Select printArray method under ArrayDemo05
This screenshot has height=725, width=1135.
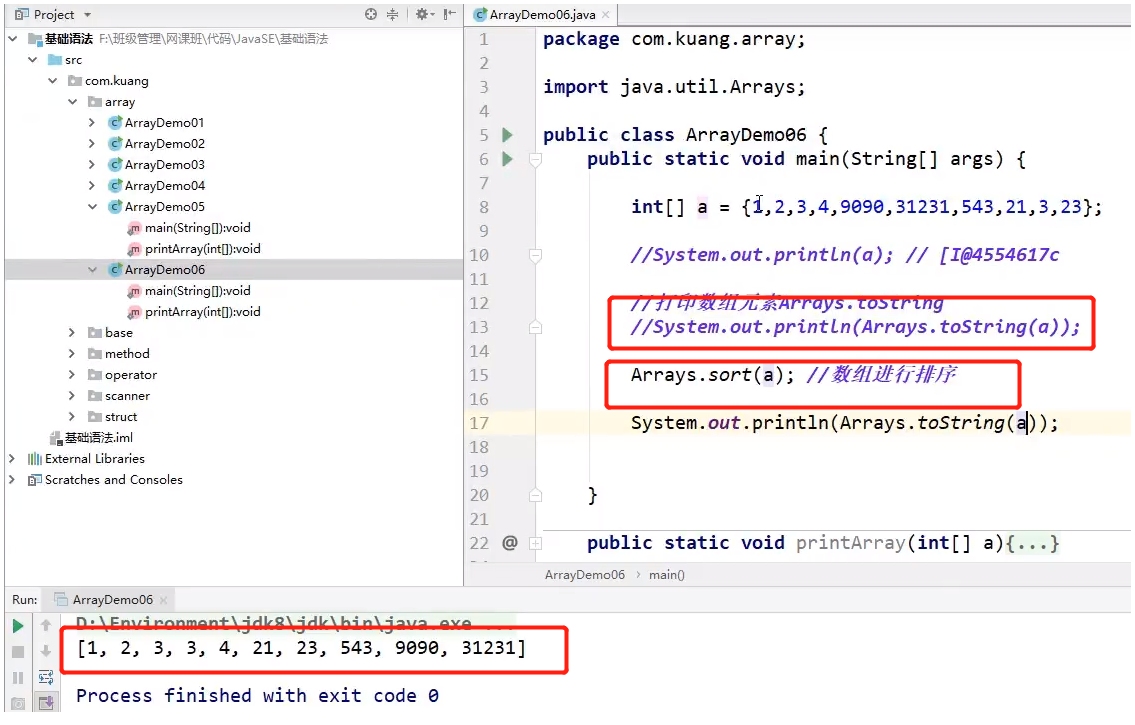click(x=203, y=248)
